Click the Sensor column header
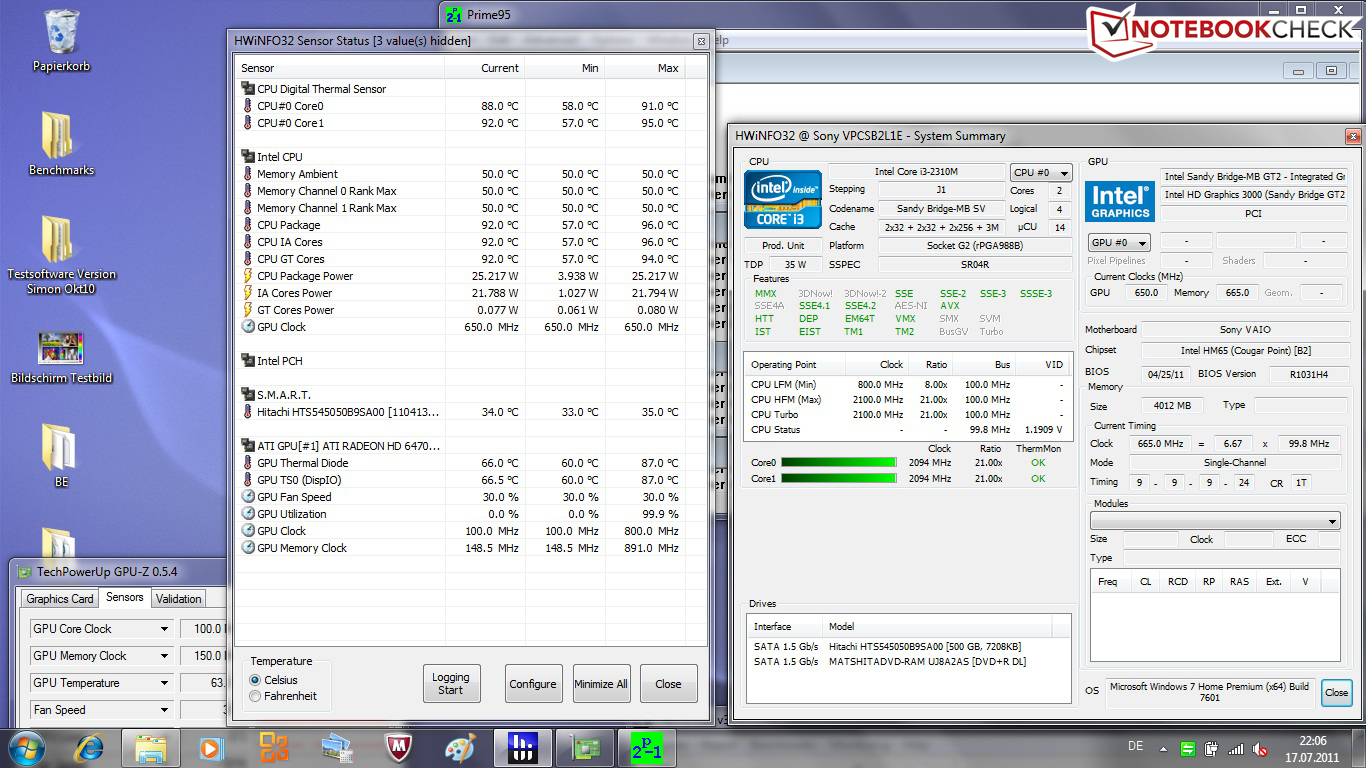This screenshot has height=768, width=1366. click(340, 68)
